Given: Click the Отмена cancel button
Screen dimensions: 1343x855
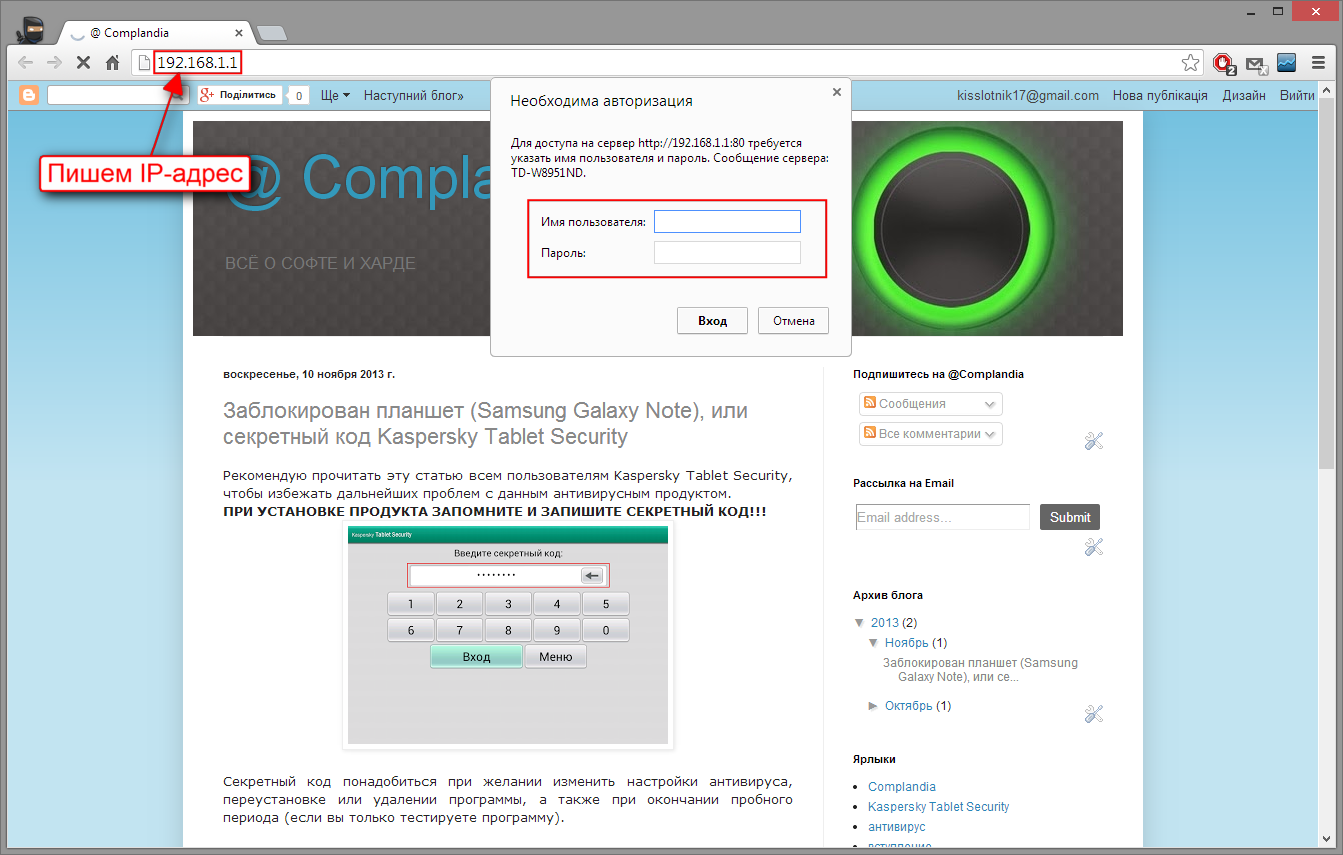Looking at the screenshot, I should point(793,321).
